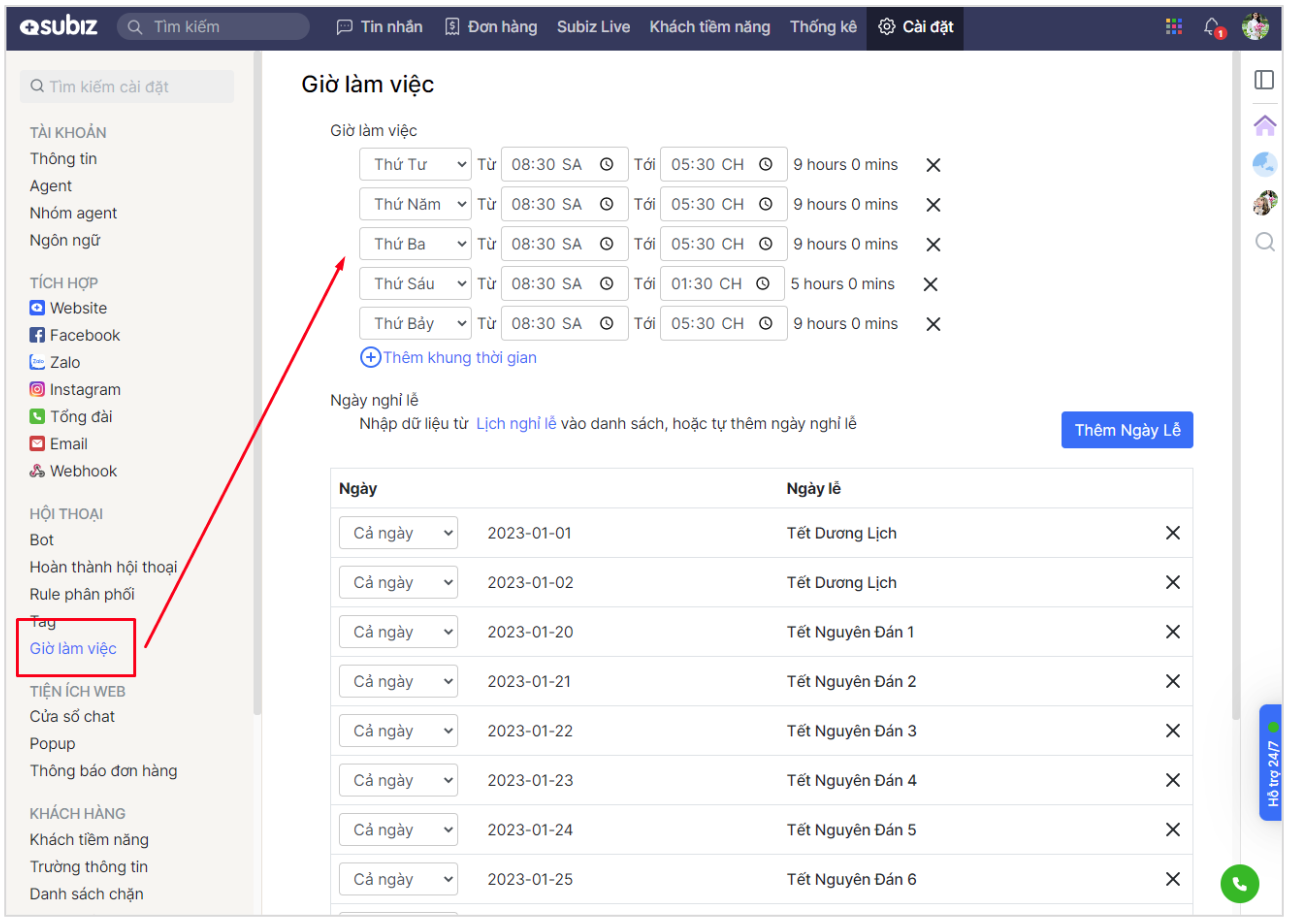Click the green phone call button
The image size is (1290, 924).
[x=1239, y=883]
